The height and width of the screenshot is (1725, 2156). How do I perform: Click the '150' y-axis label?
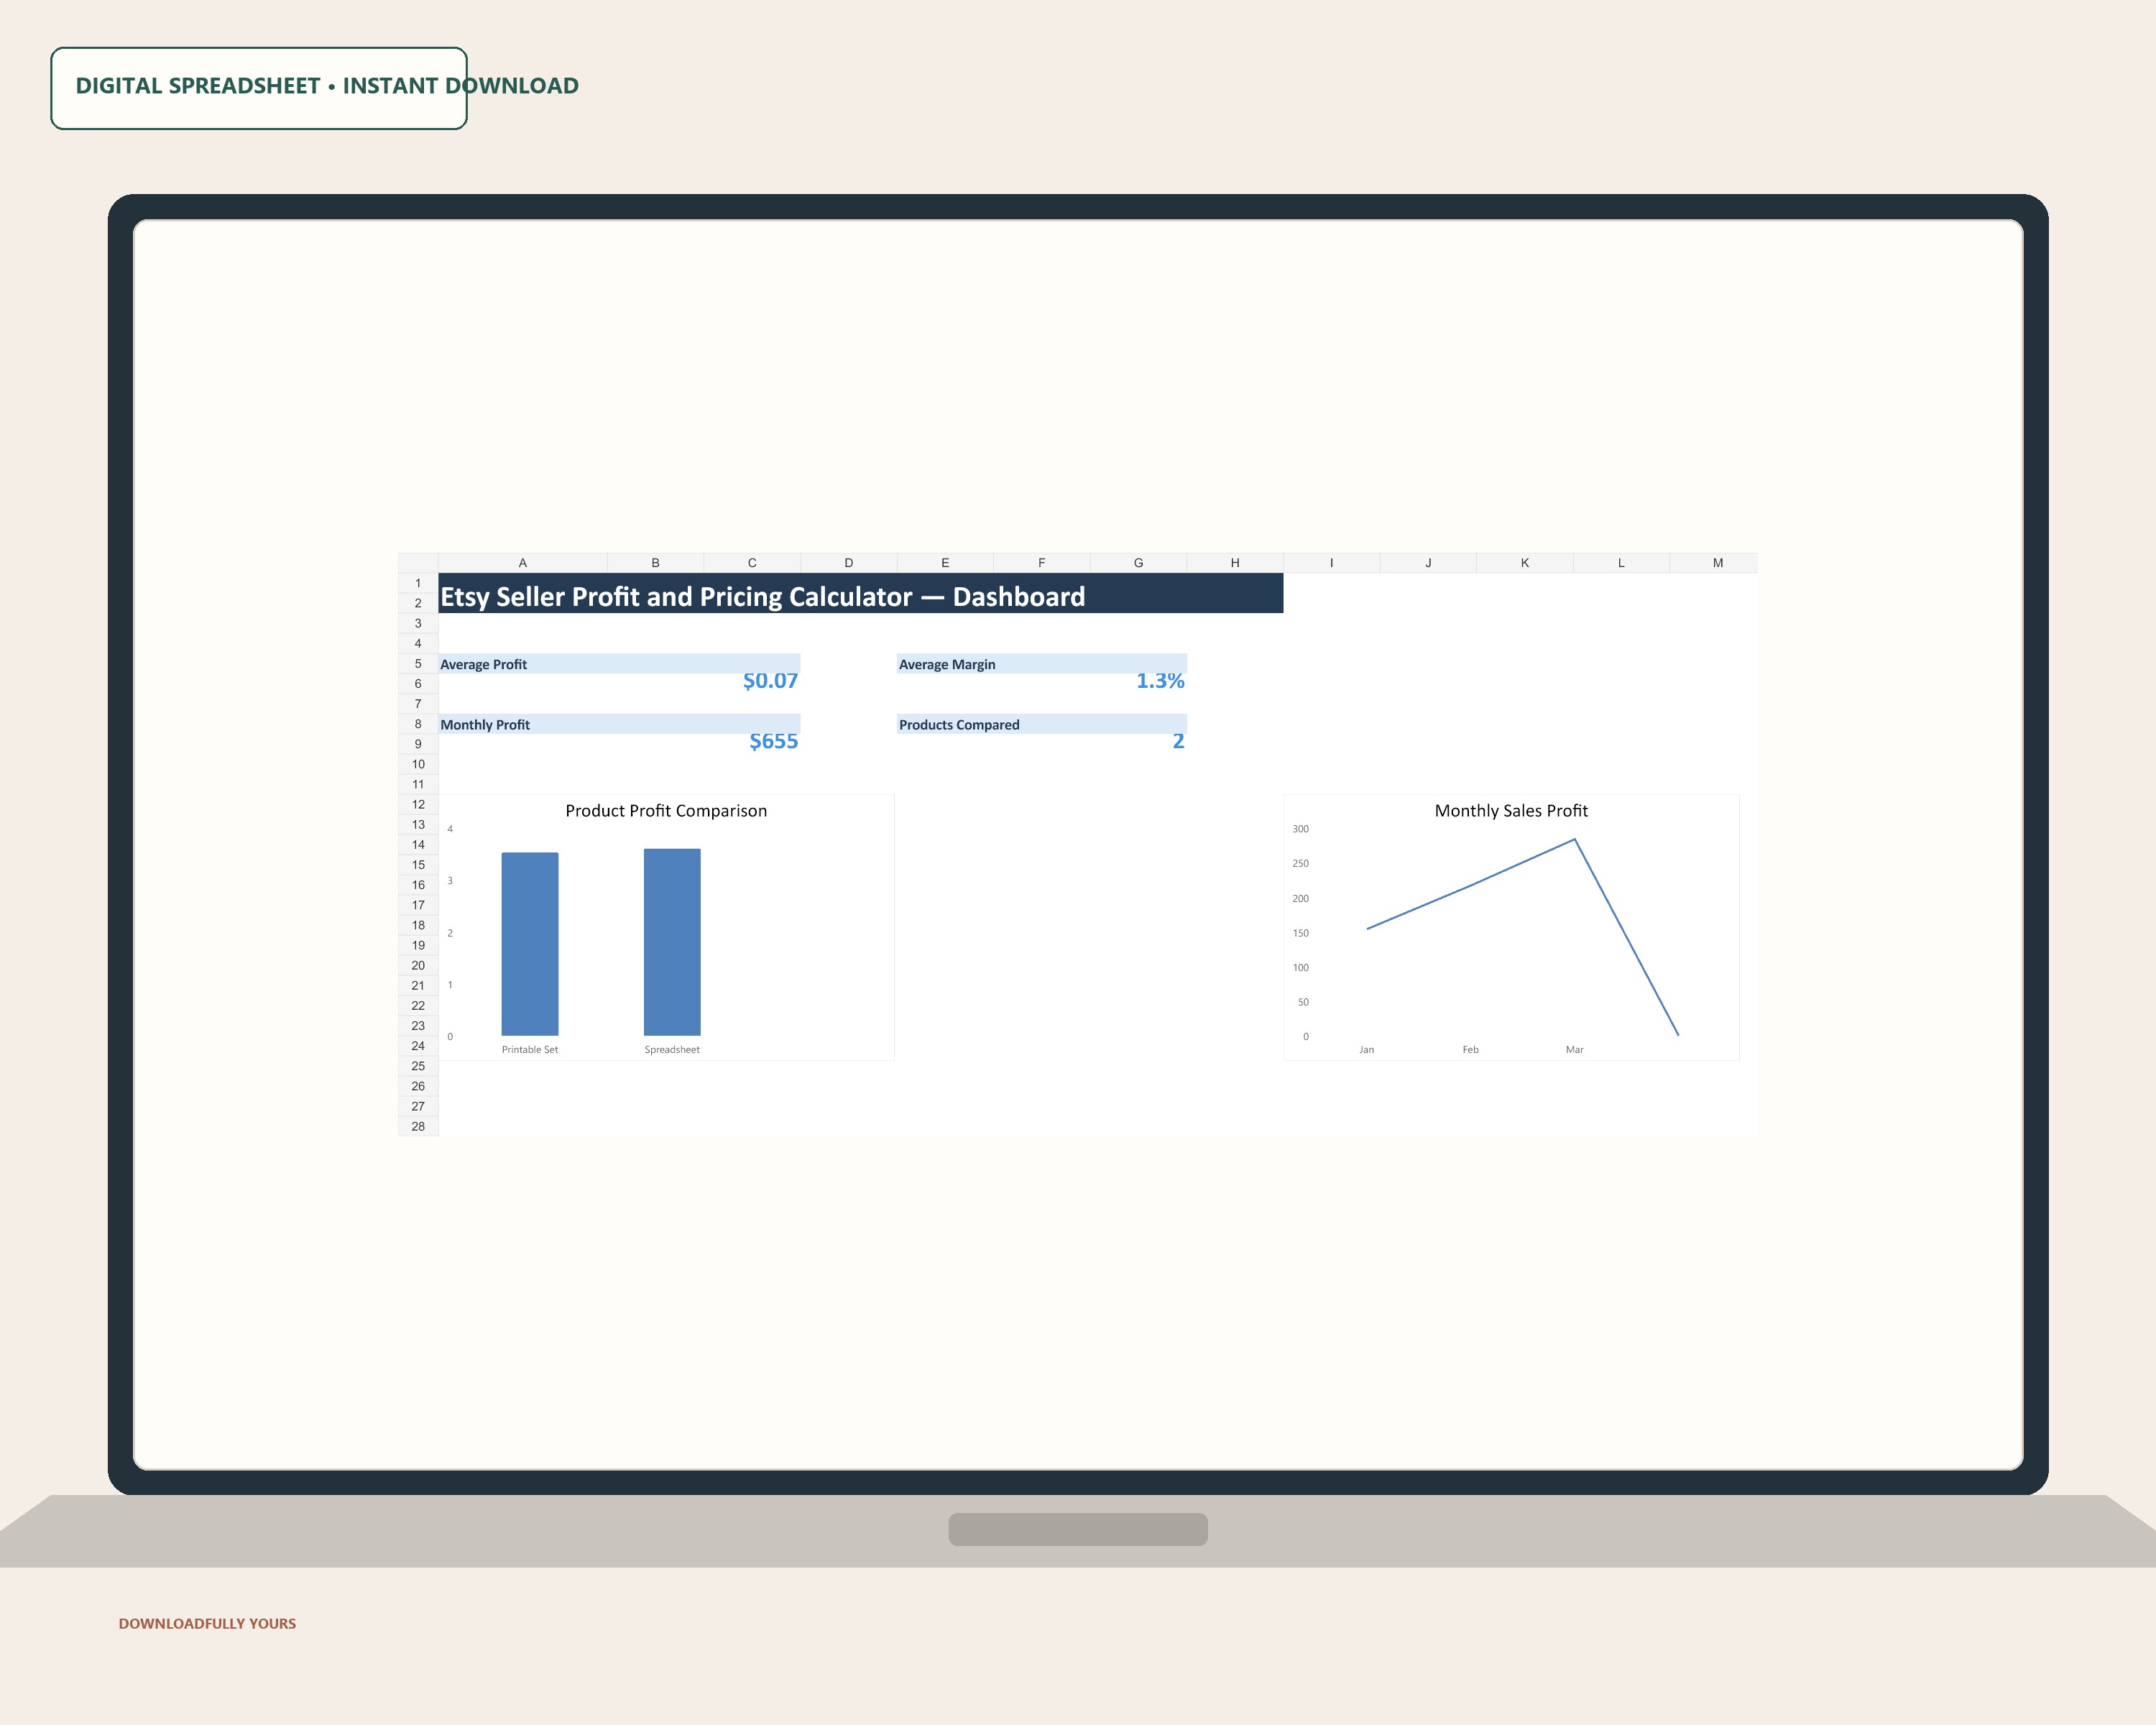click(1300, 933)
